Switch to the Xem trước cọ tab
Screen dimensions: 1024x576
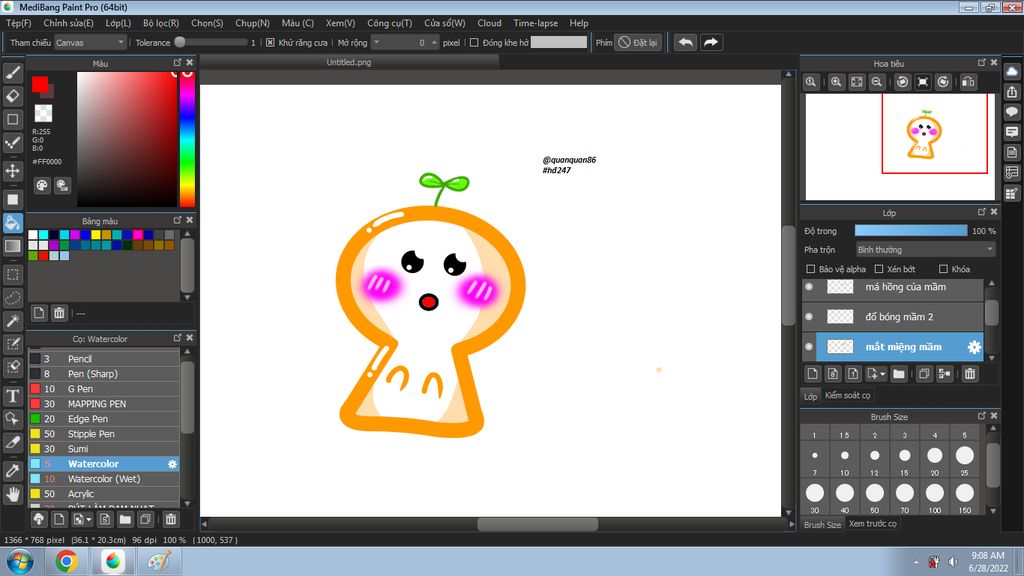click(x=872, y=524)
